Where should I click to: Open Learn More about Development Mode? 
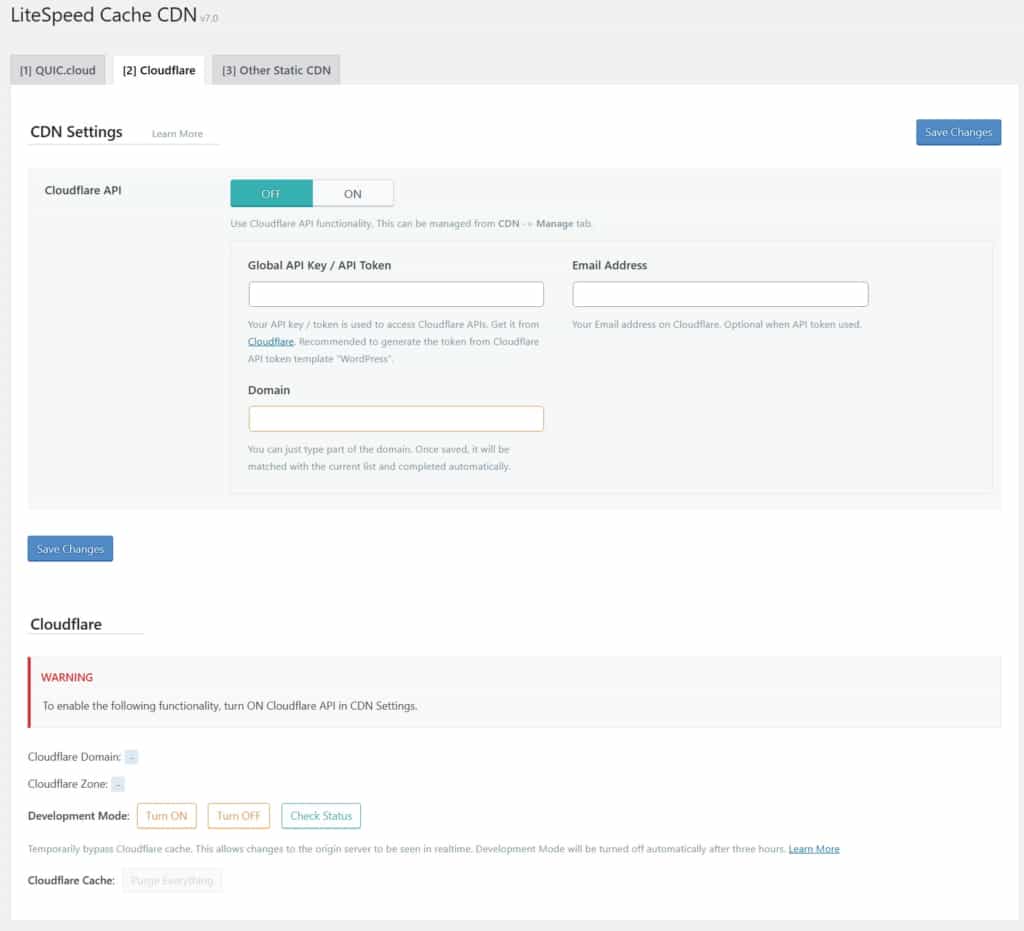814,848
